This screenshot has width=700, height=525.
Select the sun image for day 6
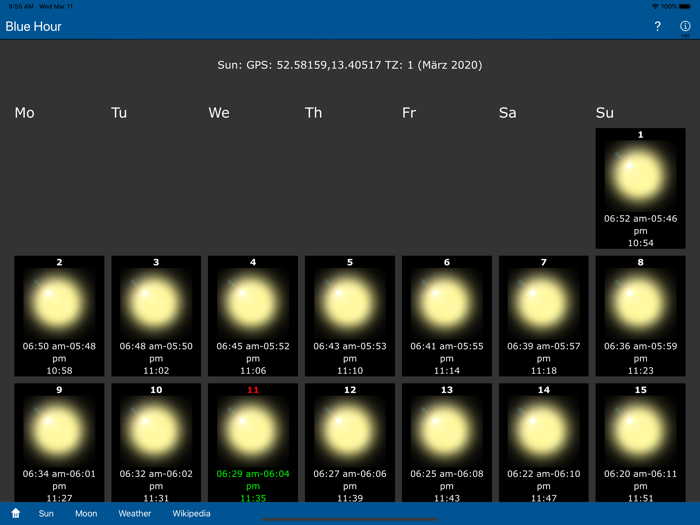446,304
